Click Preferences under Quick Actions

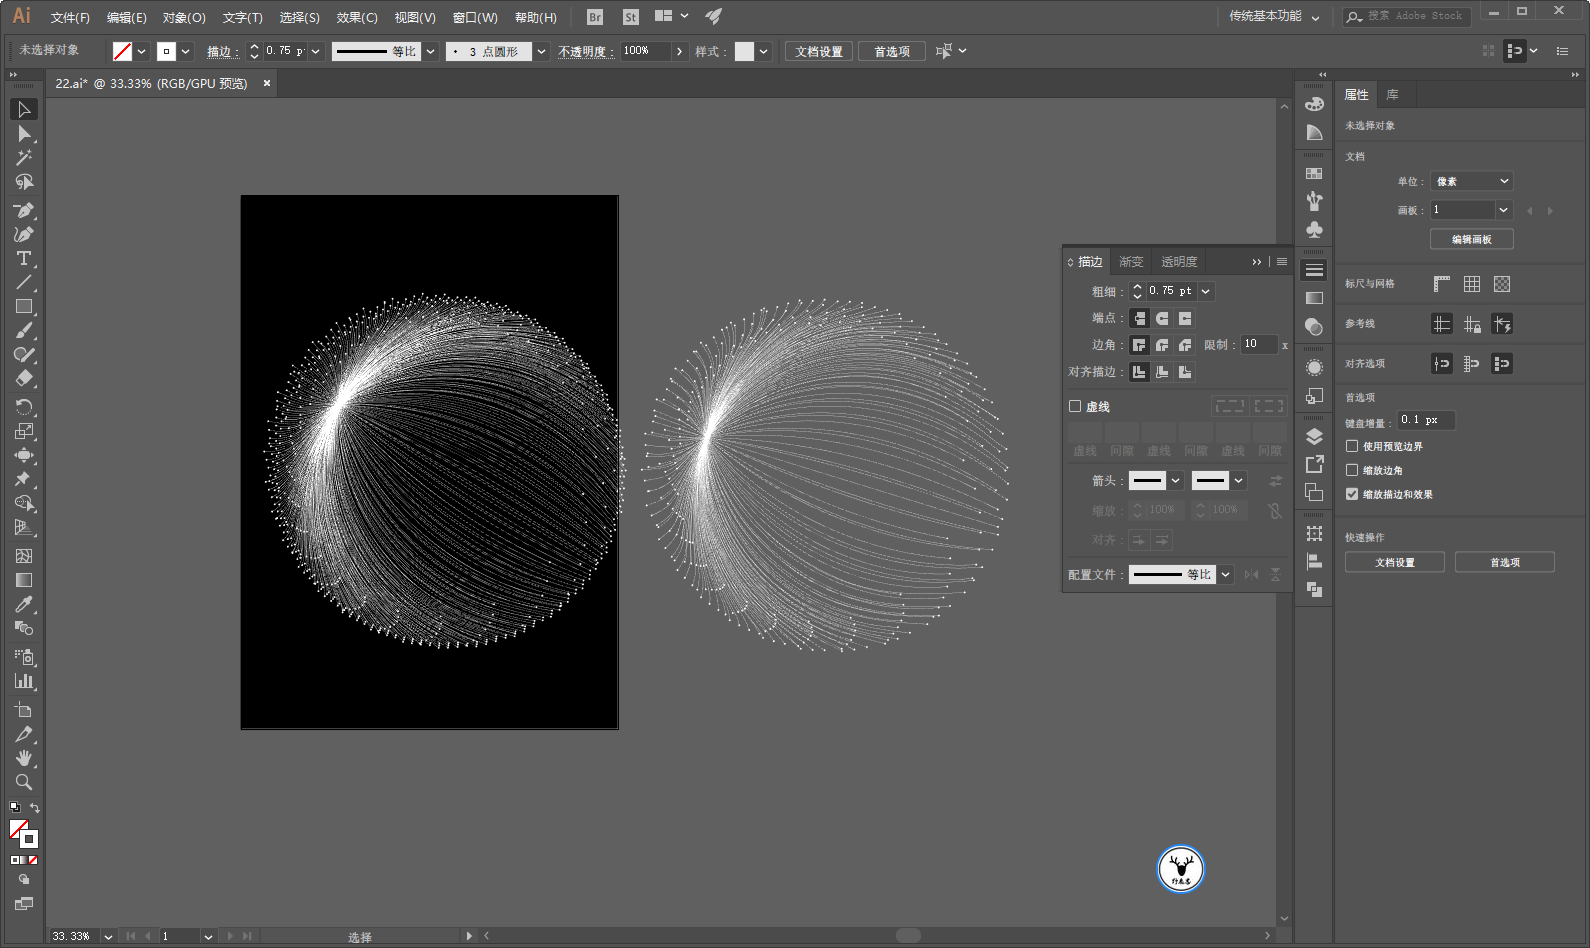pos(1504,562)
